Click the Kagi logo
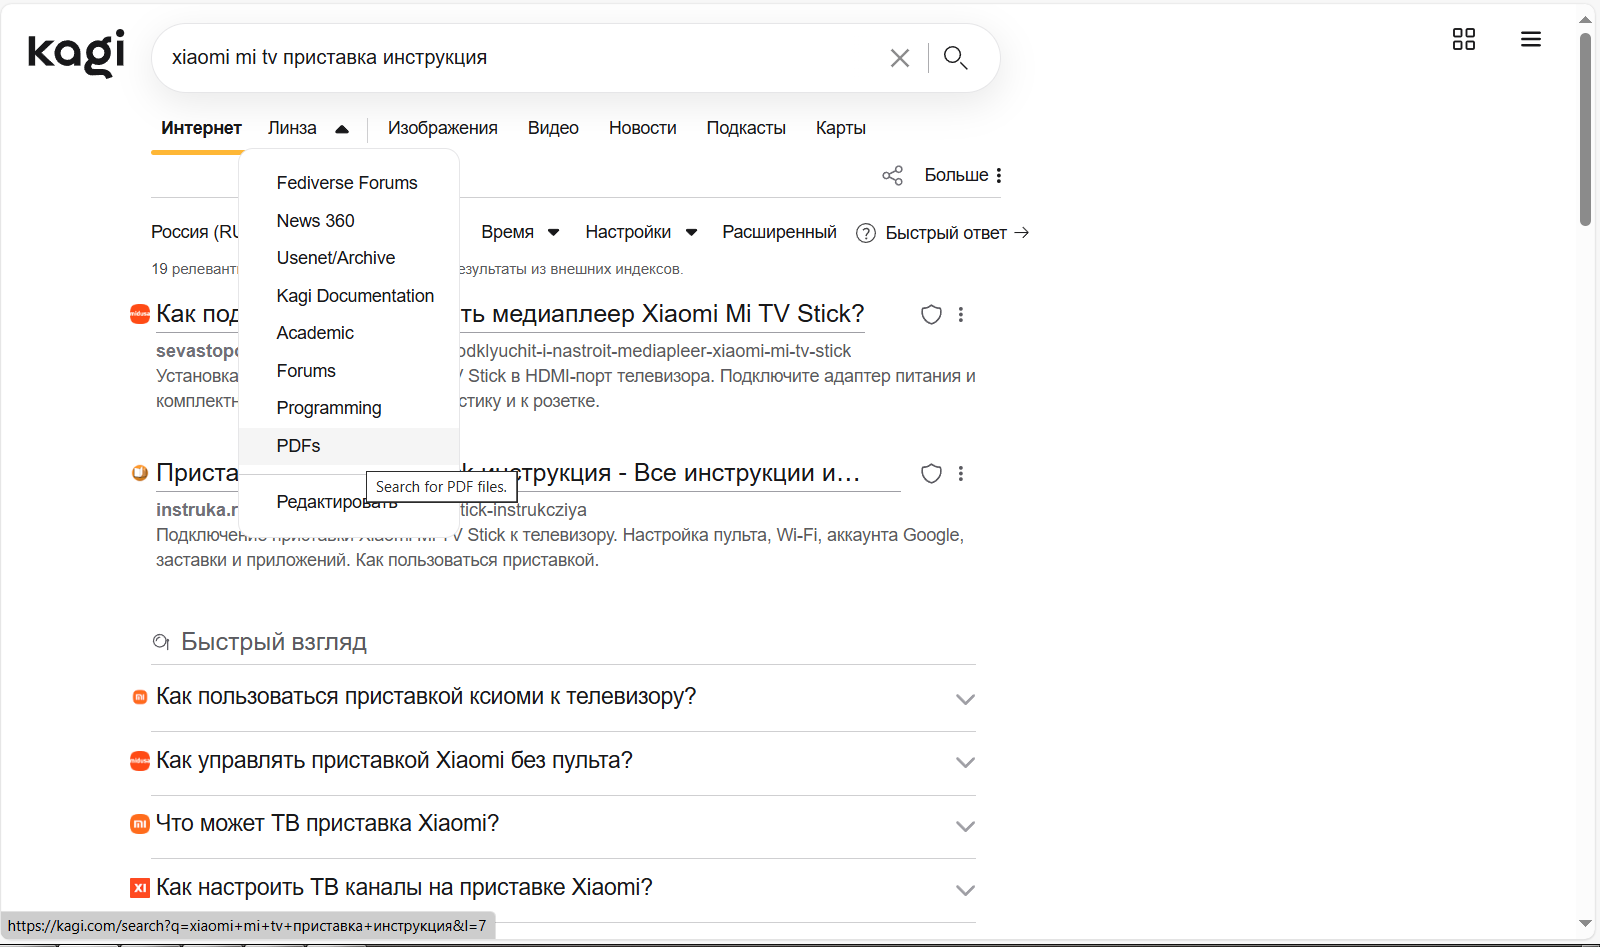Screen dimensions: 1600x947 point(75,53)
